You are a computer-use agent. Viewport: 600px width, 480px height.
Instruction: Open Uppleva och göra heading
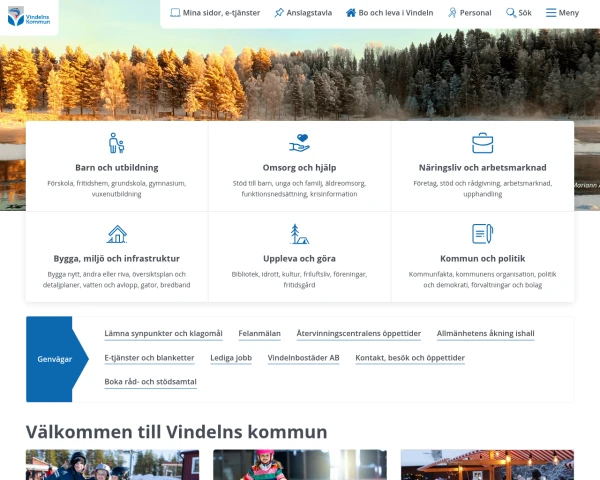click(299, 259)
